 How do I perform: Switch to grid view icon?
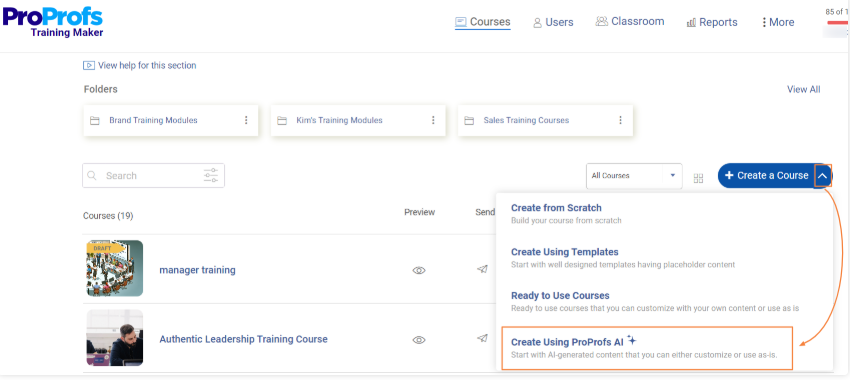(698, 178)
